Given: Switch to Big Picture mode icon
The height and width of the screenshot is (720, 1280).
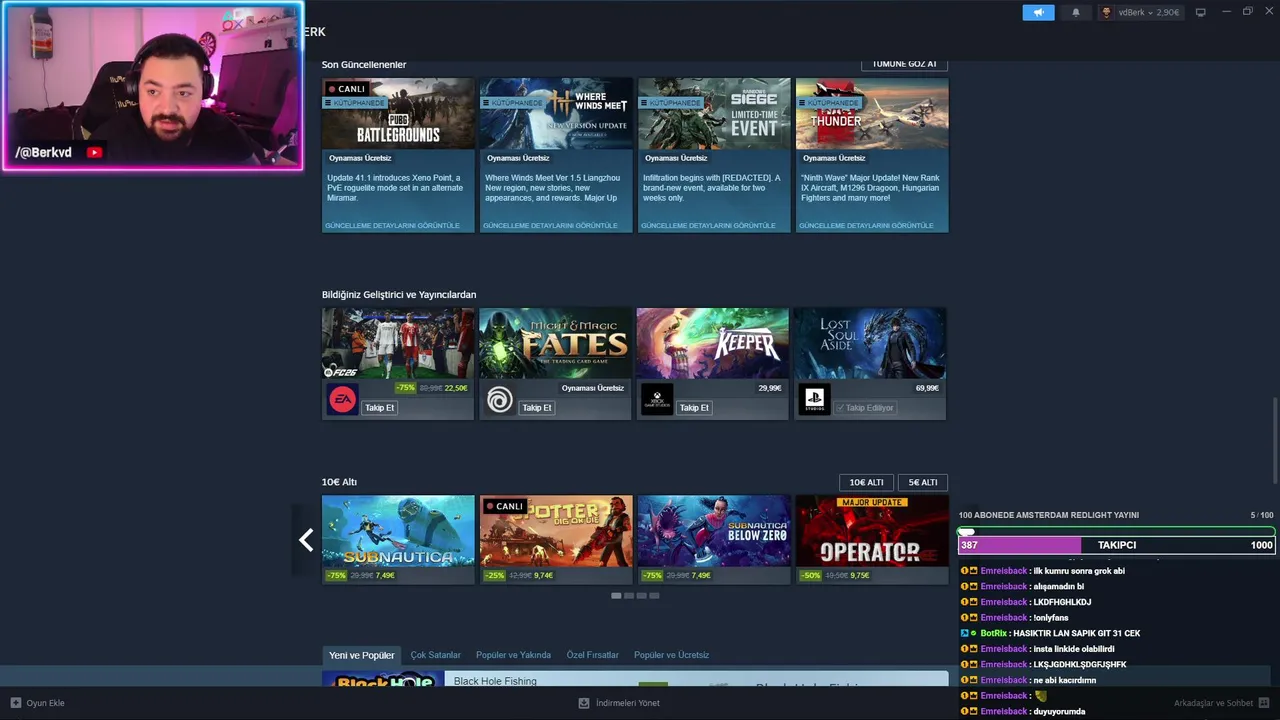Looking at the screenshot, I should (1201, 12).
